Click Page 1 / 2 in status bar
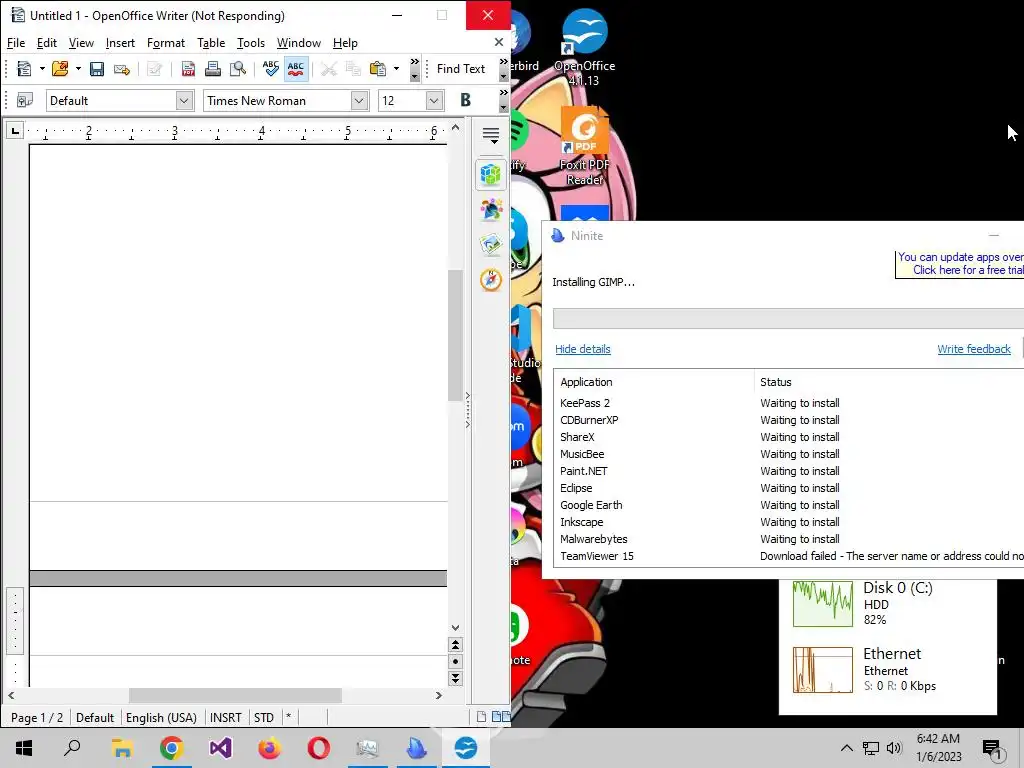The image size is (1024, 768). click(37, 717)
